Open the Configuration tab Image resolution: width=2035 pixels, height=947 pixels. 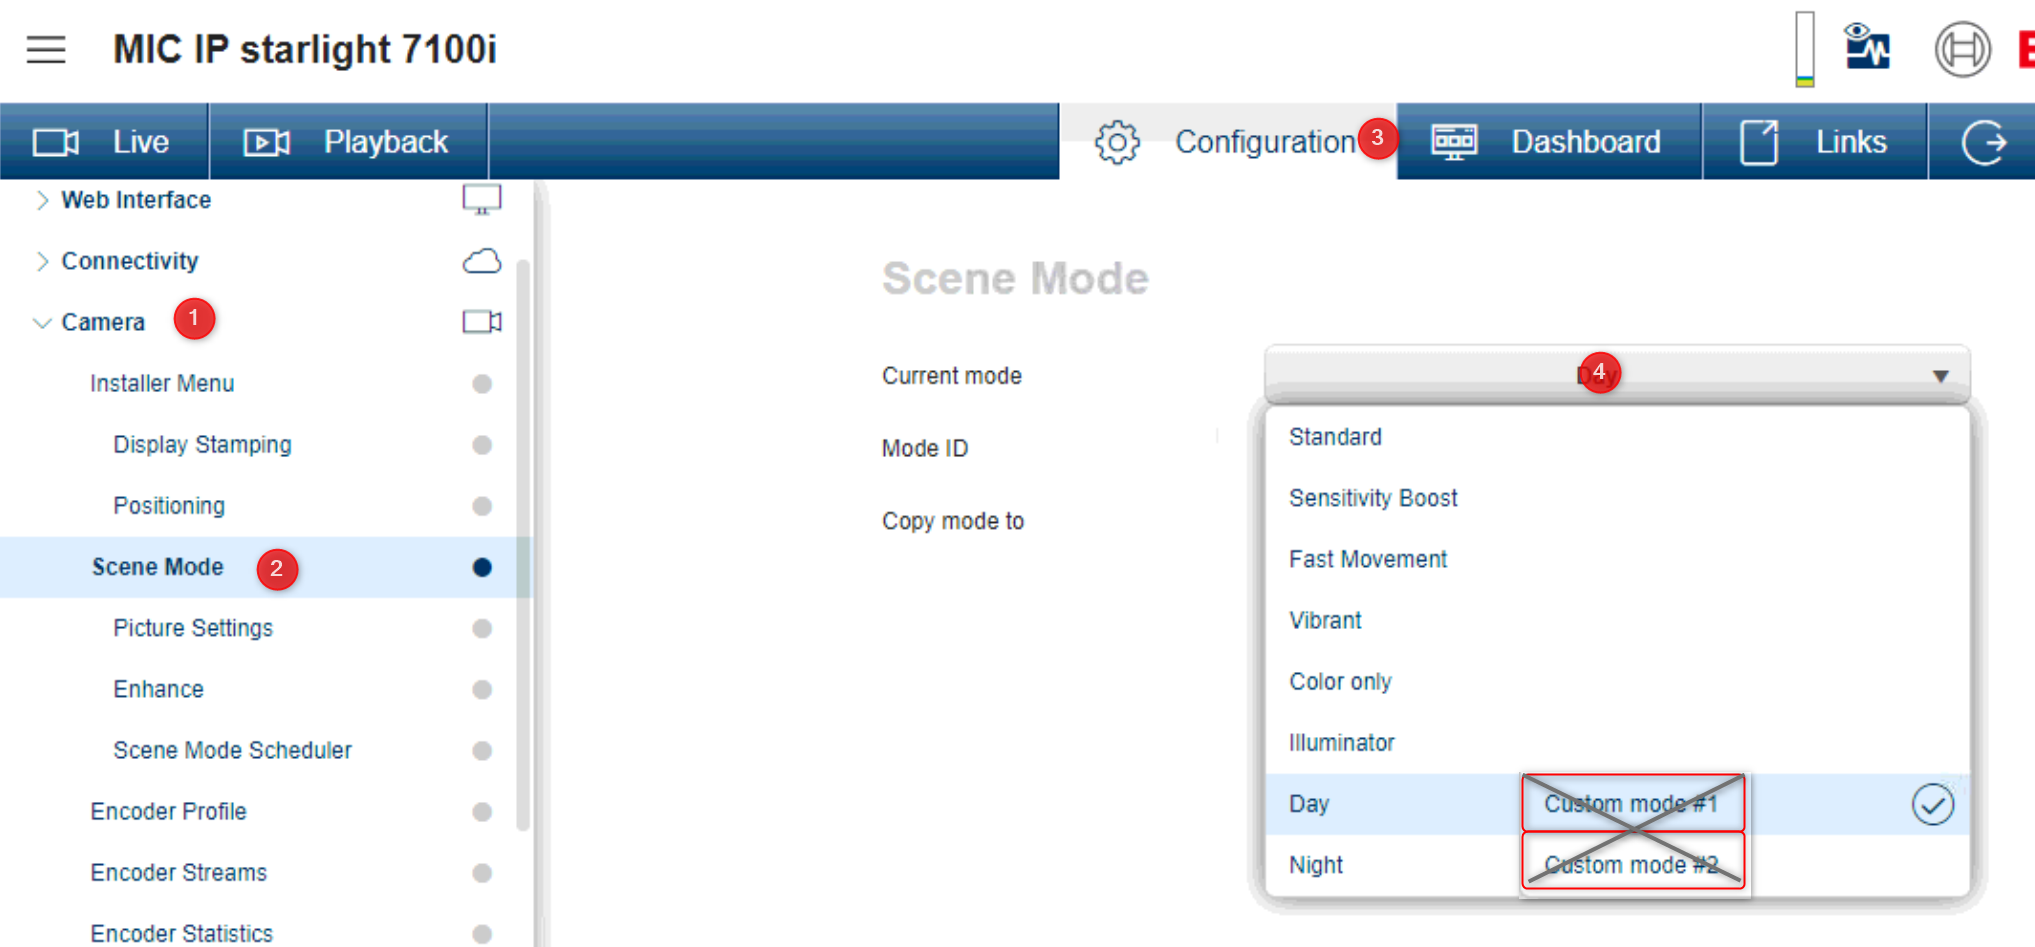click(x=1228, y=141)
